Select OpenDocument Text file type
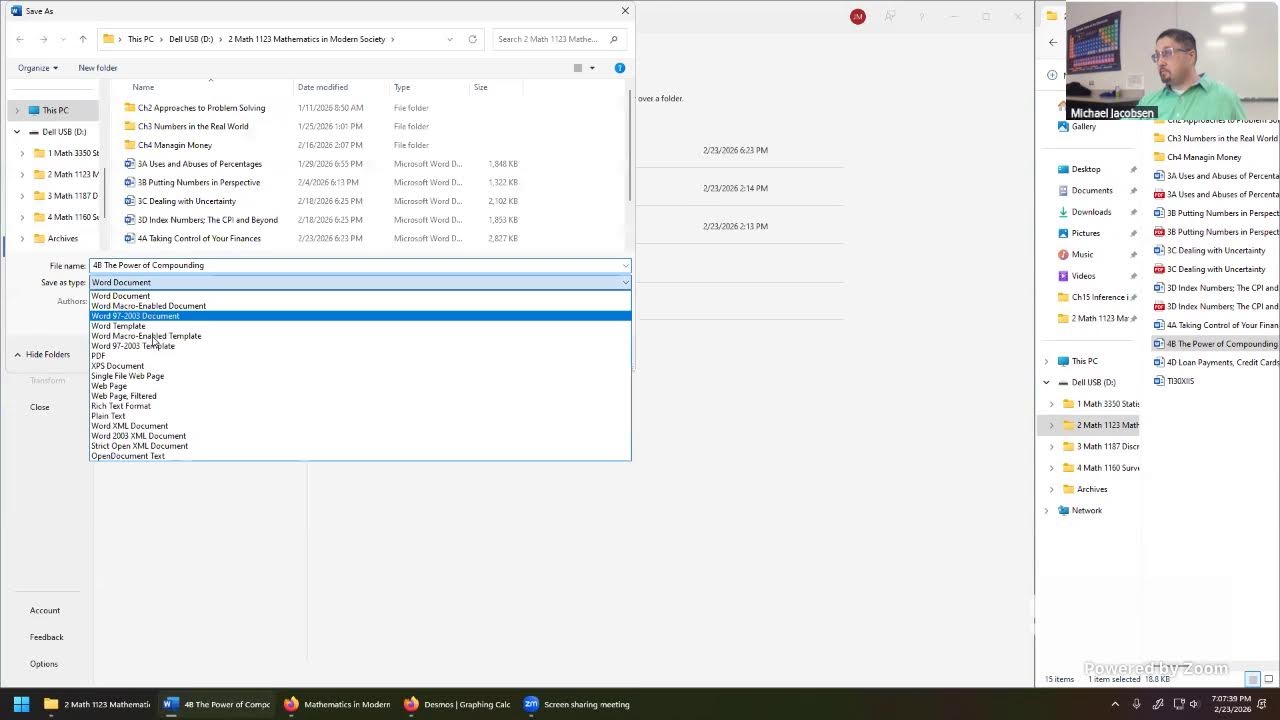The height and width of the screenshot is (720, 1280). coord(128,456)
